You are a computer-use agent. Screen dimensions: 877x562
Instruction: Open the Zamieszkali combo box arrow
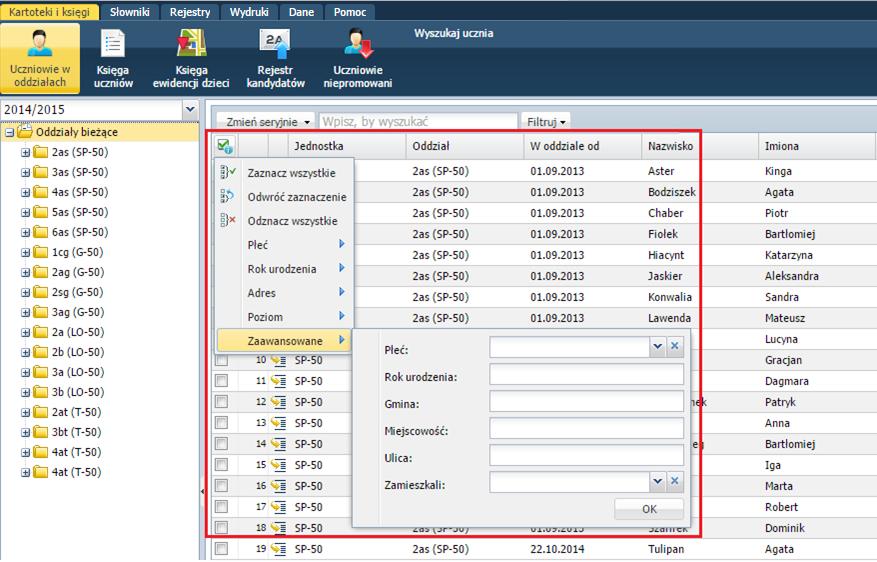tap(658, 481)
